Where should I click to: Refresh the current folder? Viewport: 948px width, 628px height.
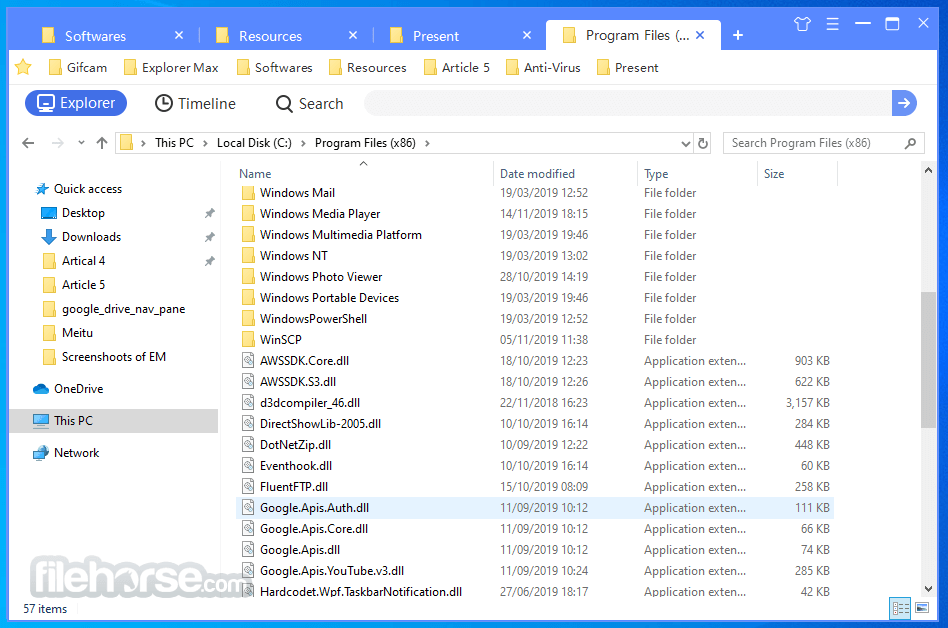703,144
